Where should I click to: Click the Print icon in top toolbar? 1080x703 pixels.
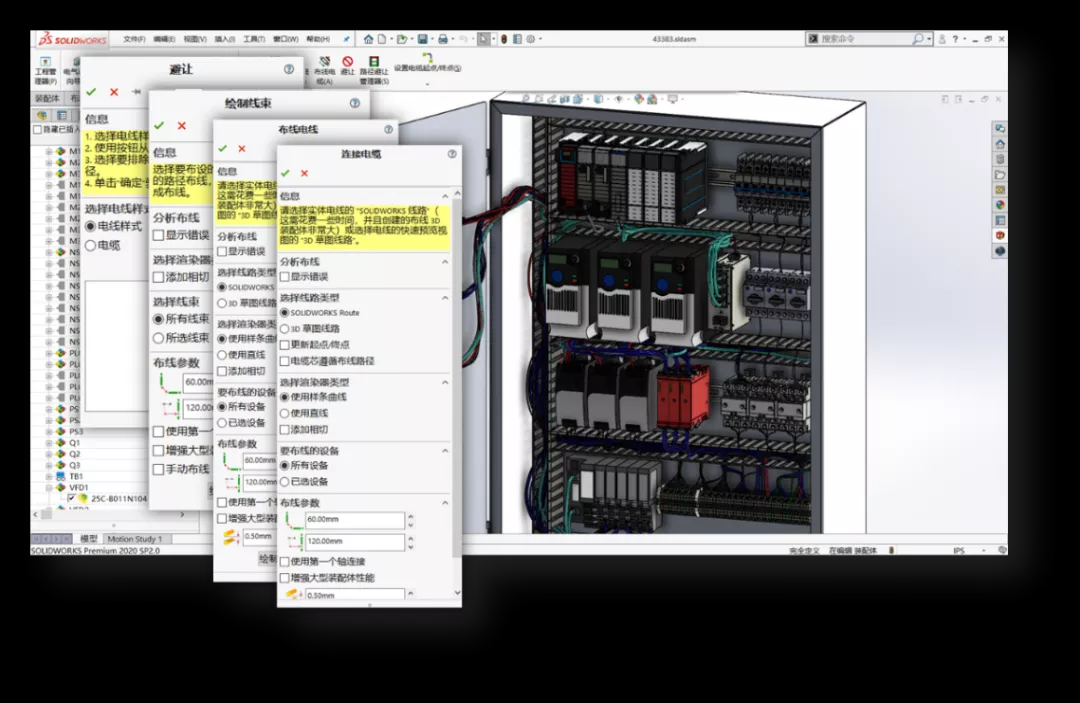click(442, 39)
